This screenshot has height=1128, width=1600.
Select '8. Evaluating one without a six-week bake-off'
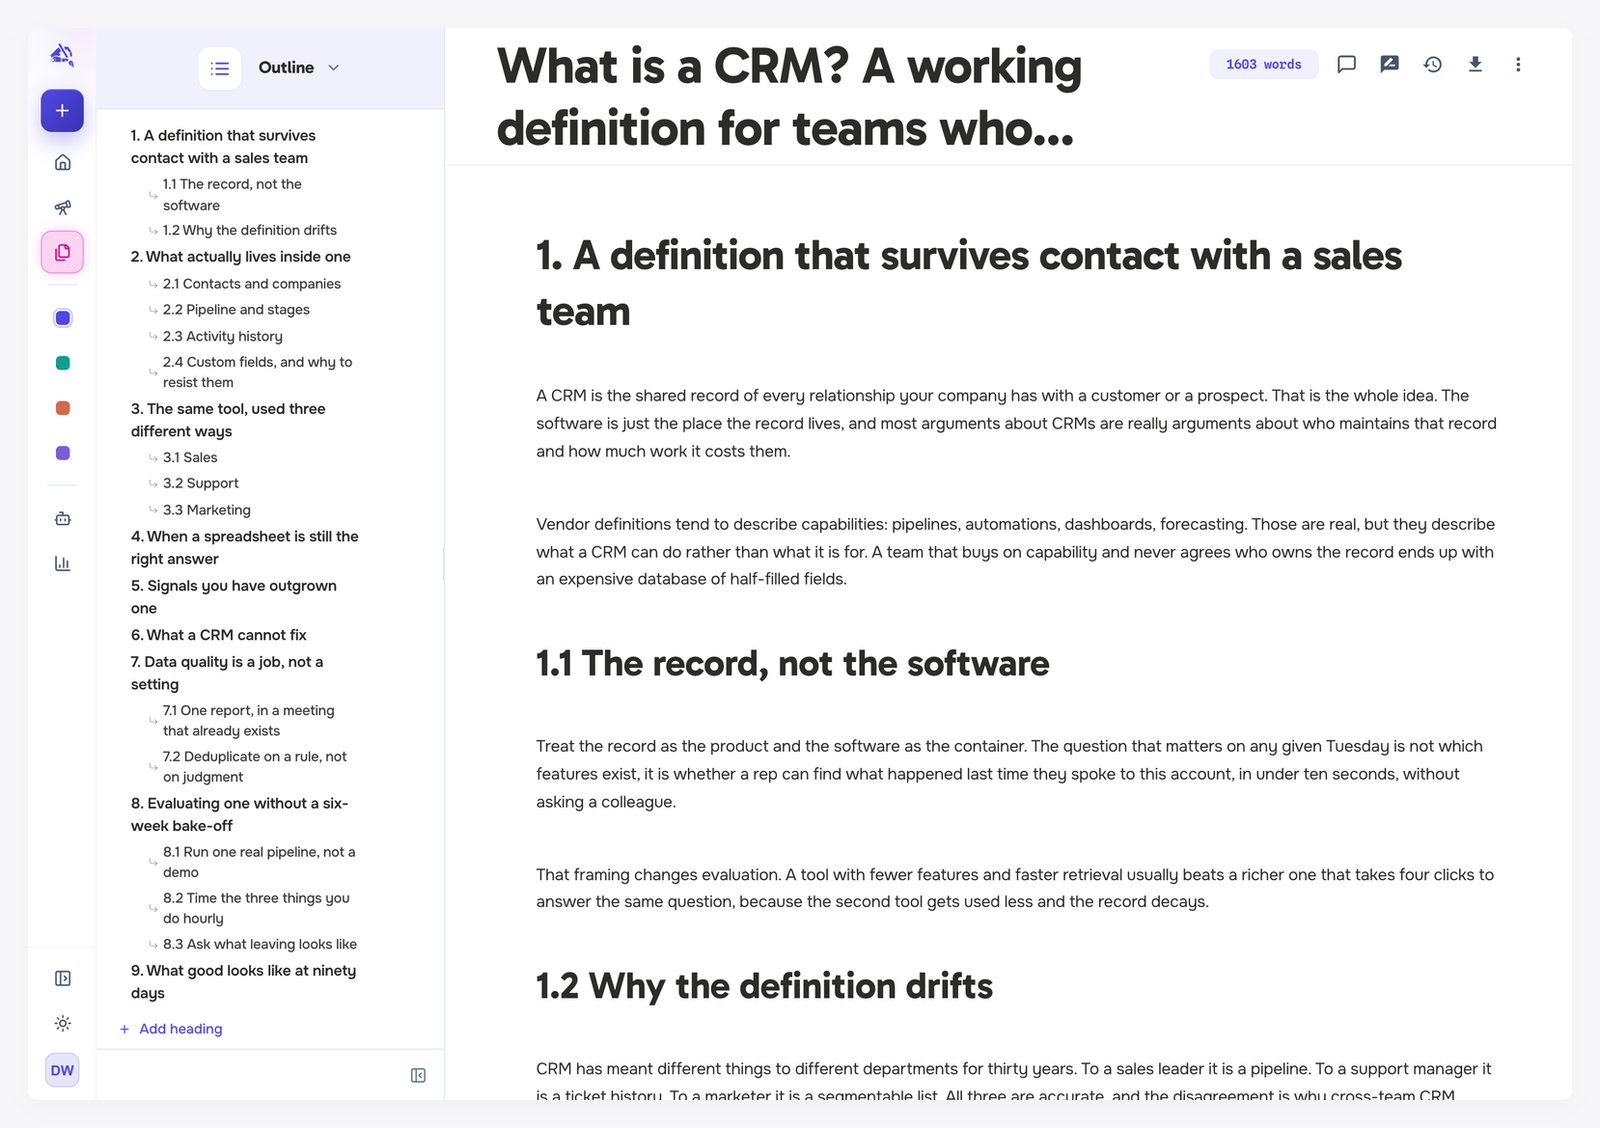[x=239, y=815]
